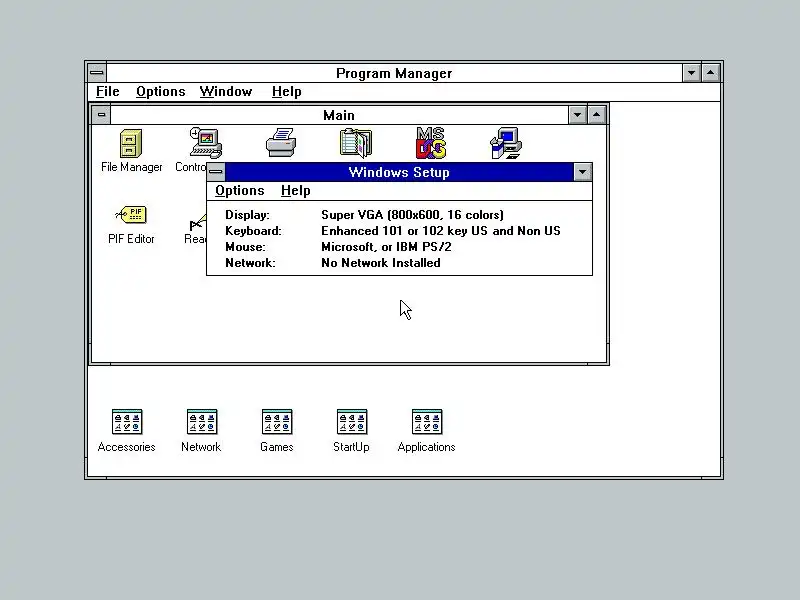This screenshot has width=800, height=600.
Task: Open the Games program group
Action: point(277,422)
